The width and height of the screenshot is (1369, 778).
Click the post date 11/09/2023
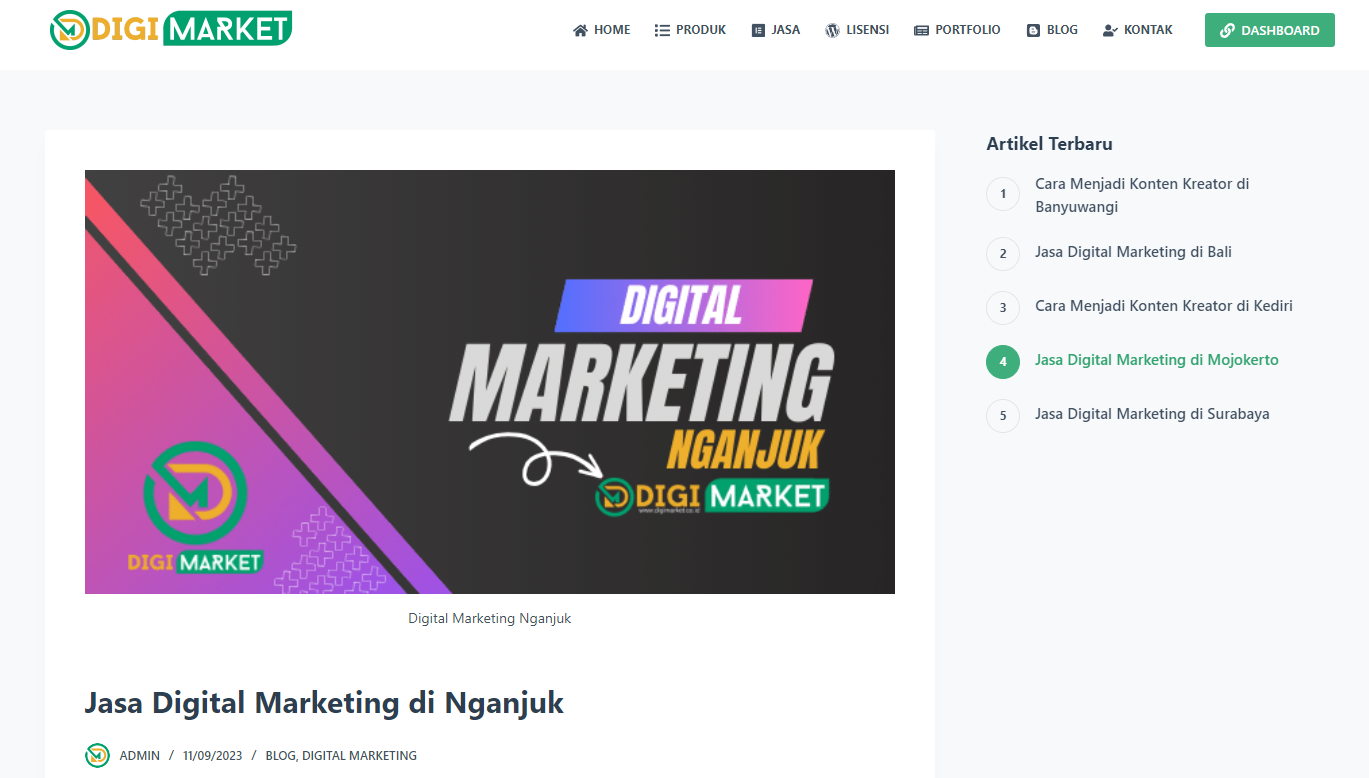click(212, 756)
